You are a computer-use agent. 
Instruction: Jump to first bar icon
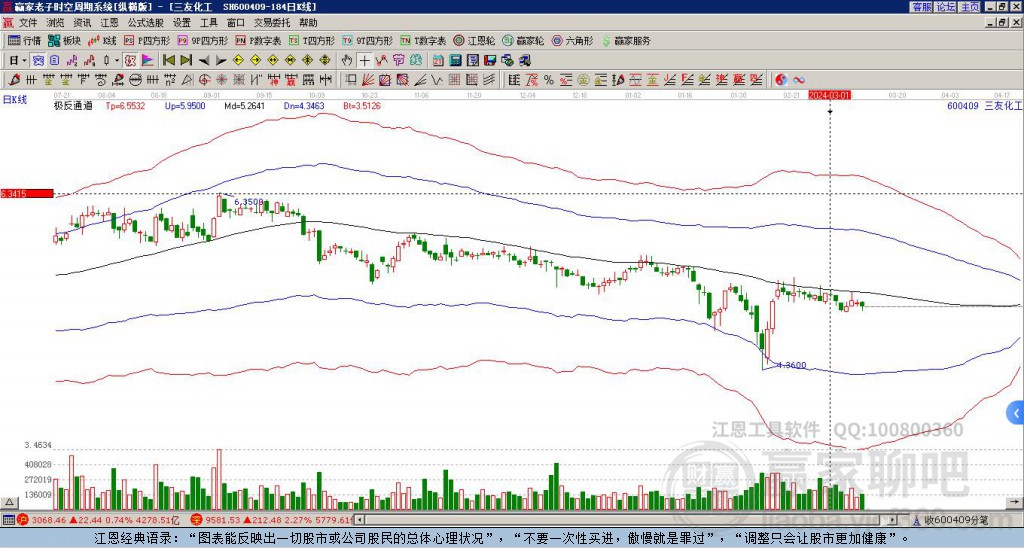coord(168,61)
